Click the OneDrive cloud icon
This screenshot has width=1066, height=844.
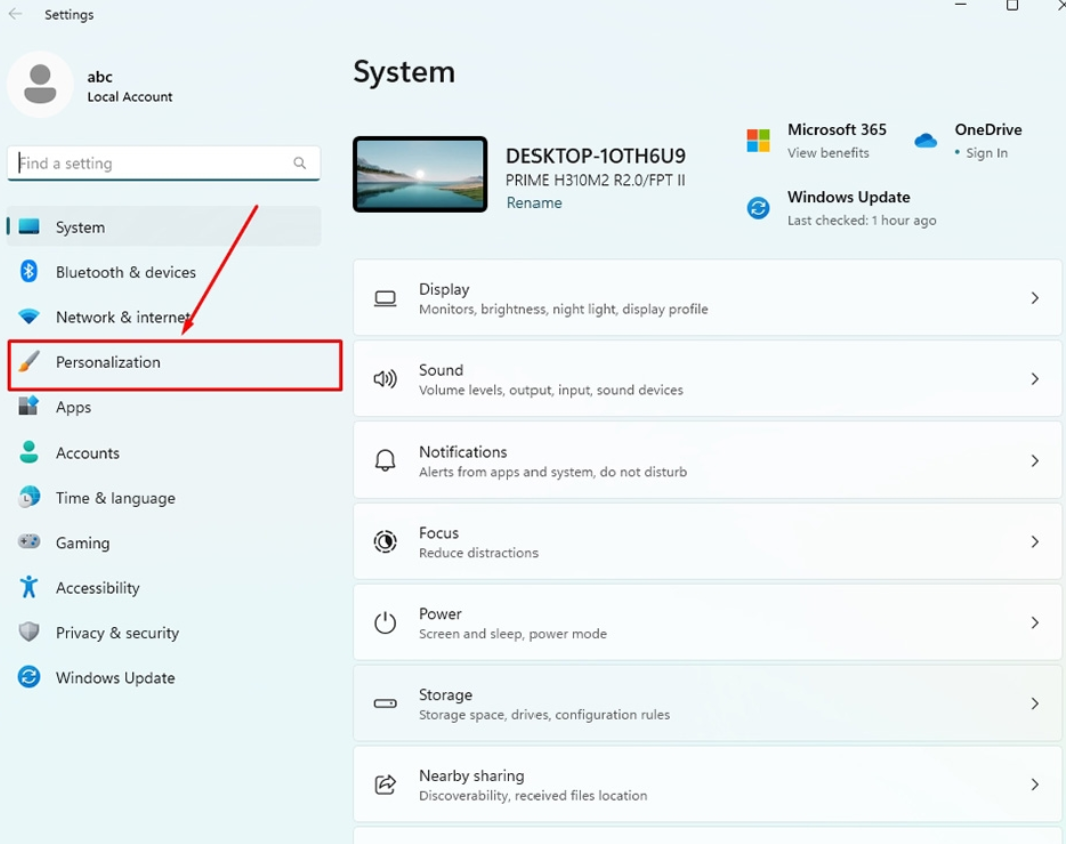click(926, 140)
